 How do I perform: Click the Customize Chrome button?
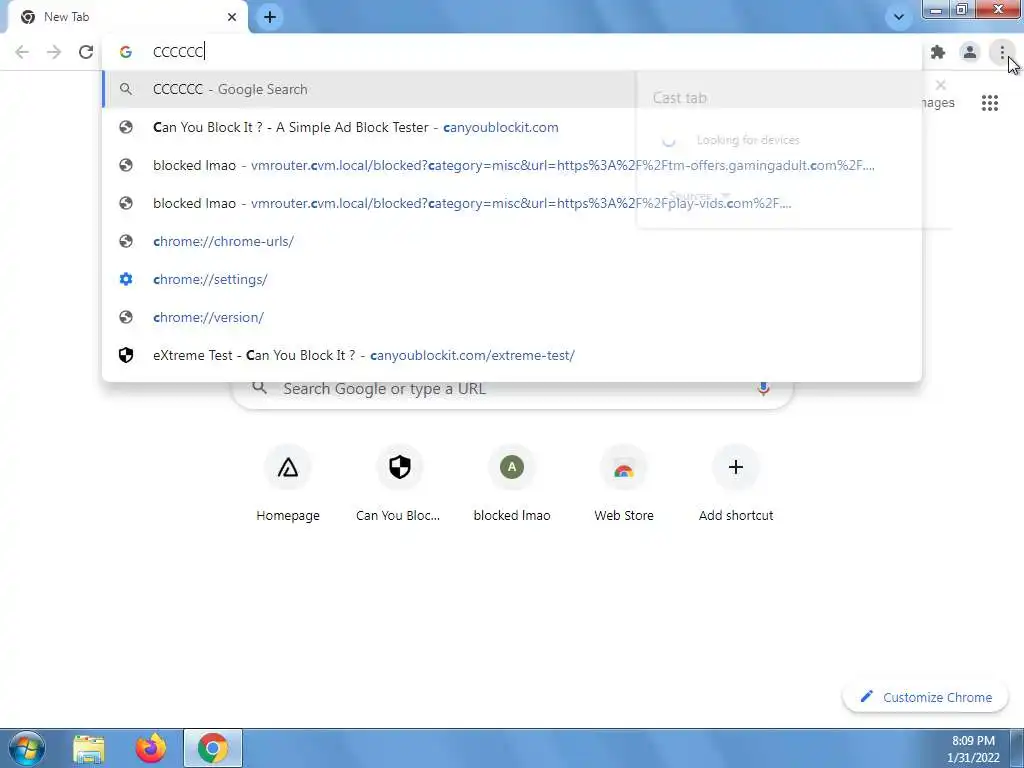pyautogui.click(x=927, y=697)
